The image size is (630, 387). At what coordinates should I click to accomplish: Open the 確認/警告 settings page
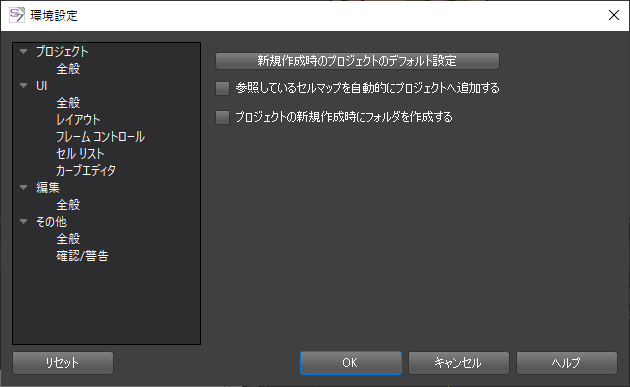(x=82, y=256)
